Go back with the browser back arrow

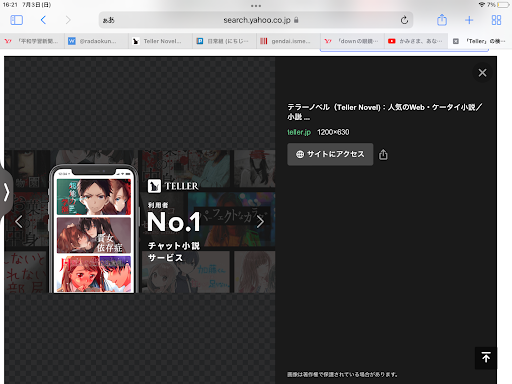click(x=43, y=20)
